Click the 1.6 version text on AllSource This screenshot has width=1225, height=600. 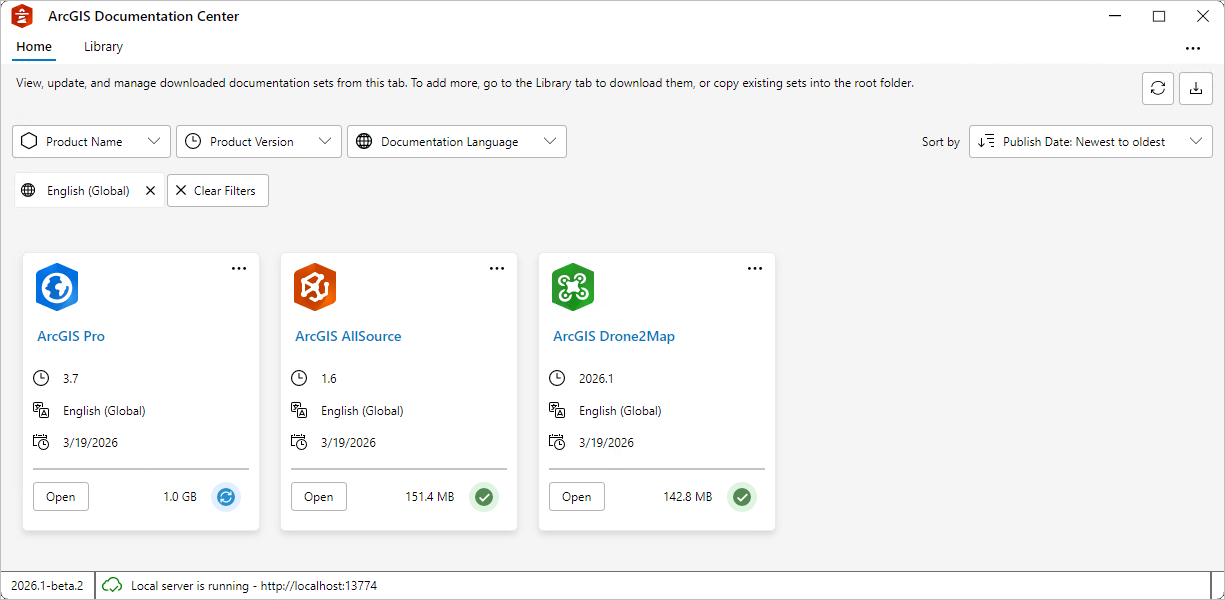pyautogui.click(x=328, y=379)
